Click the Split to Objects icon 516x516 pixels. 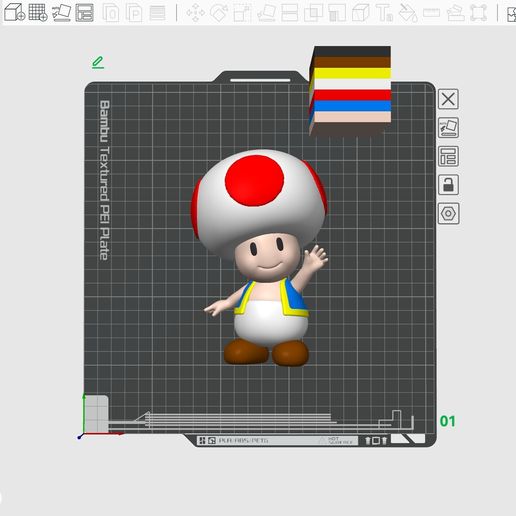click(x=111, y=13)
